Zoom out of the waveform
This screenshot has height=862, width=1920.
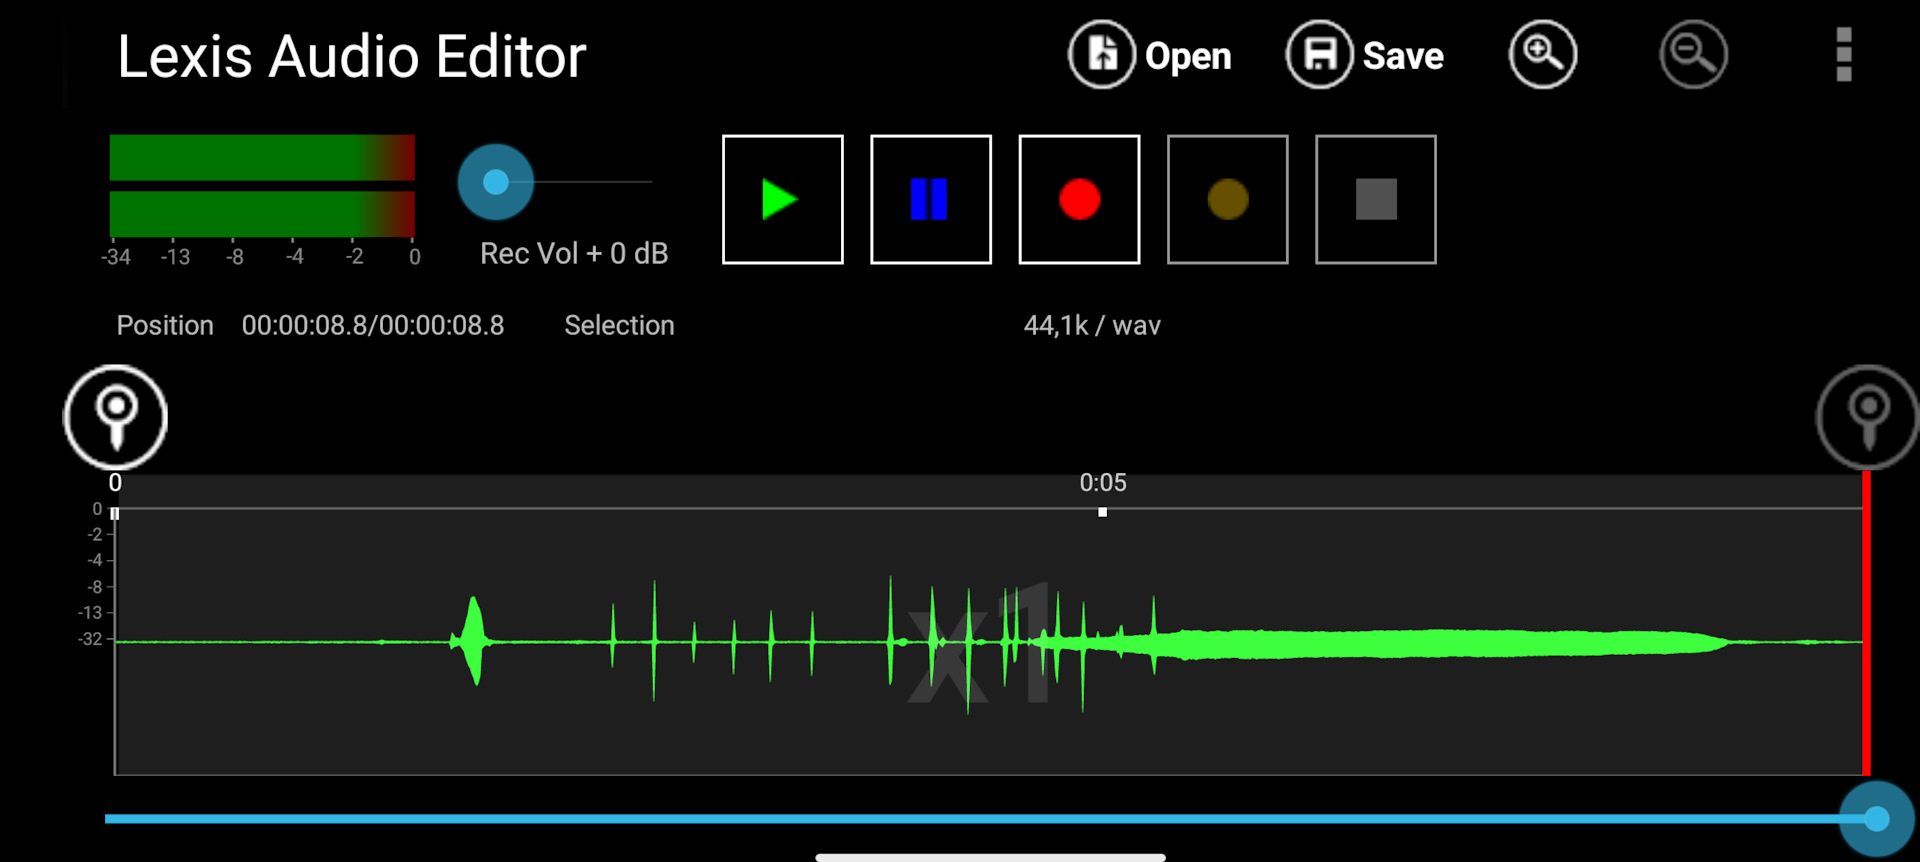pos(1693,55)
